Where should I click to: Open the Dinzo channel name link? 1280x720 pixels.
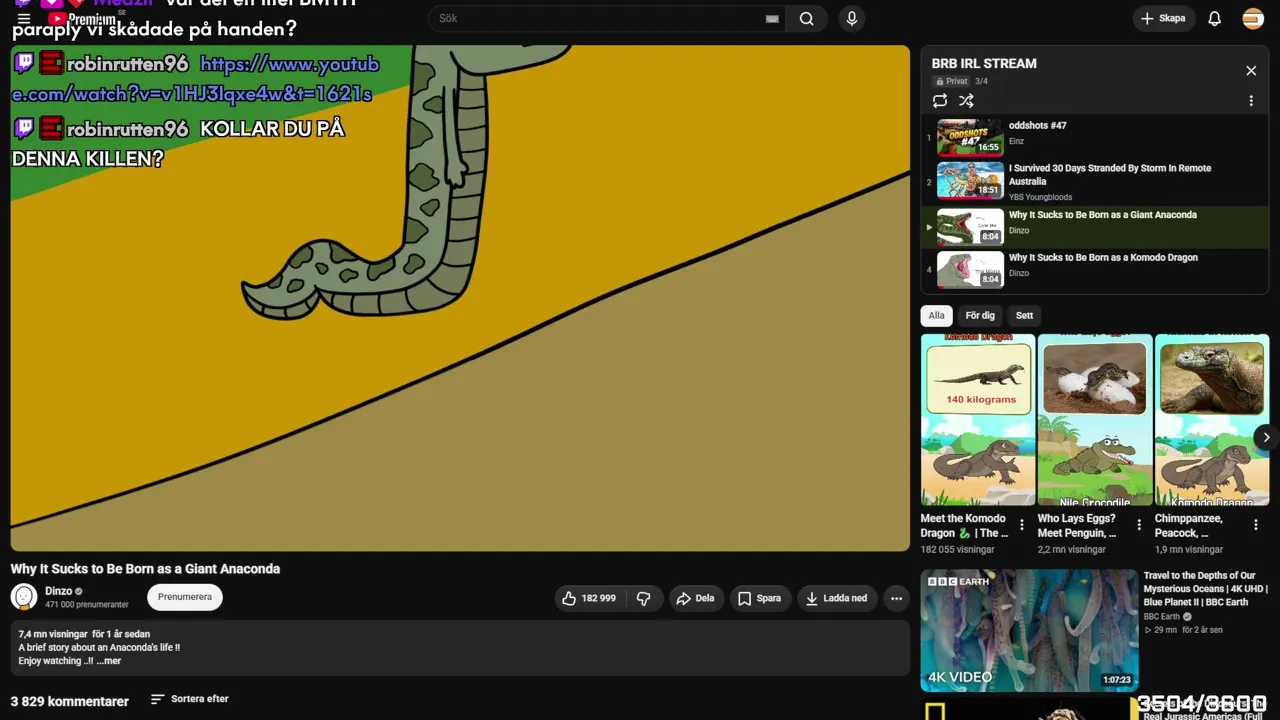click(x=59, y=591)
